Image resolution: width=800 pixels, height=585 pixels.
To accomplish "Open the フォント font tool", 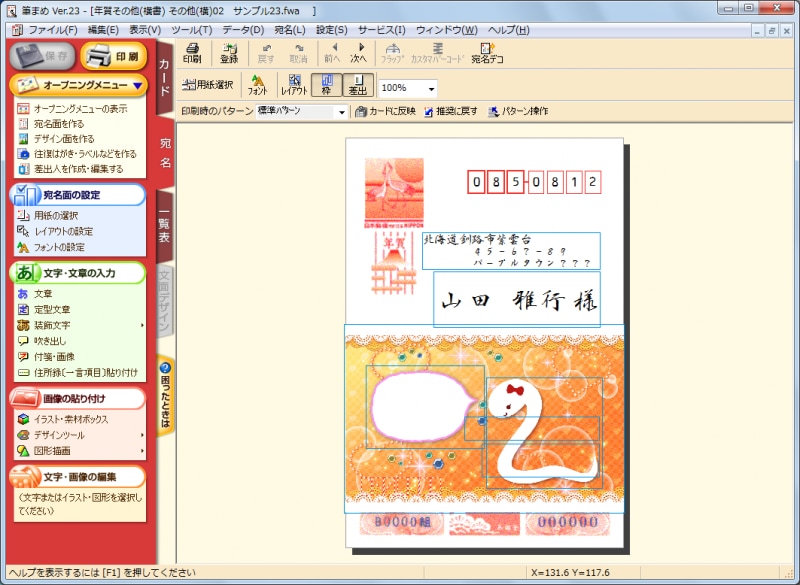I will pos(257,85).
